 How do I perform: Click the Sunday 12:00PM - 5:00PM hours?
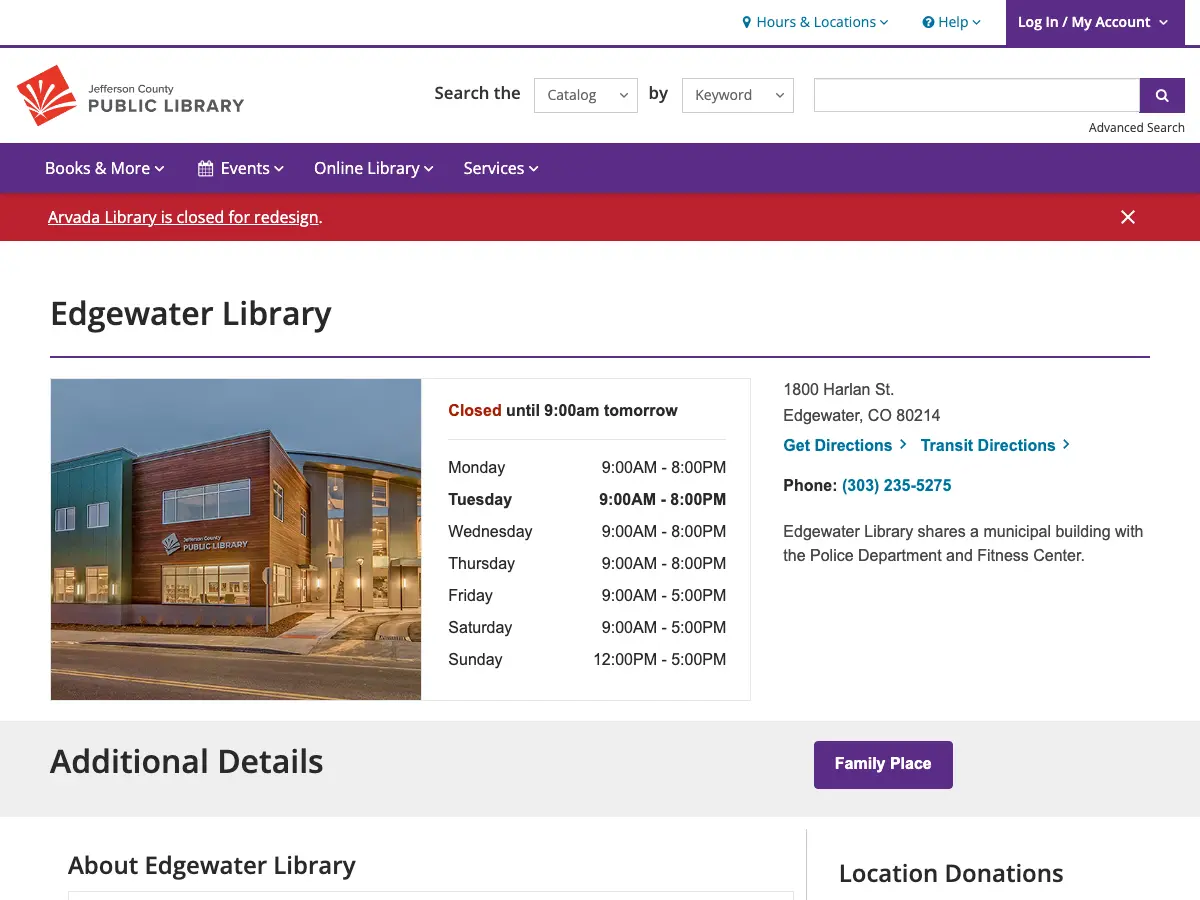click(x=660, y=659)
